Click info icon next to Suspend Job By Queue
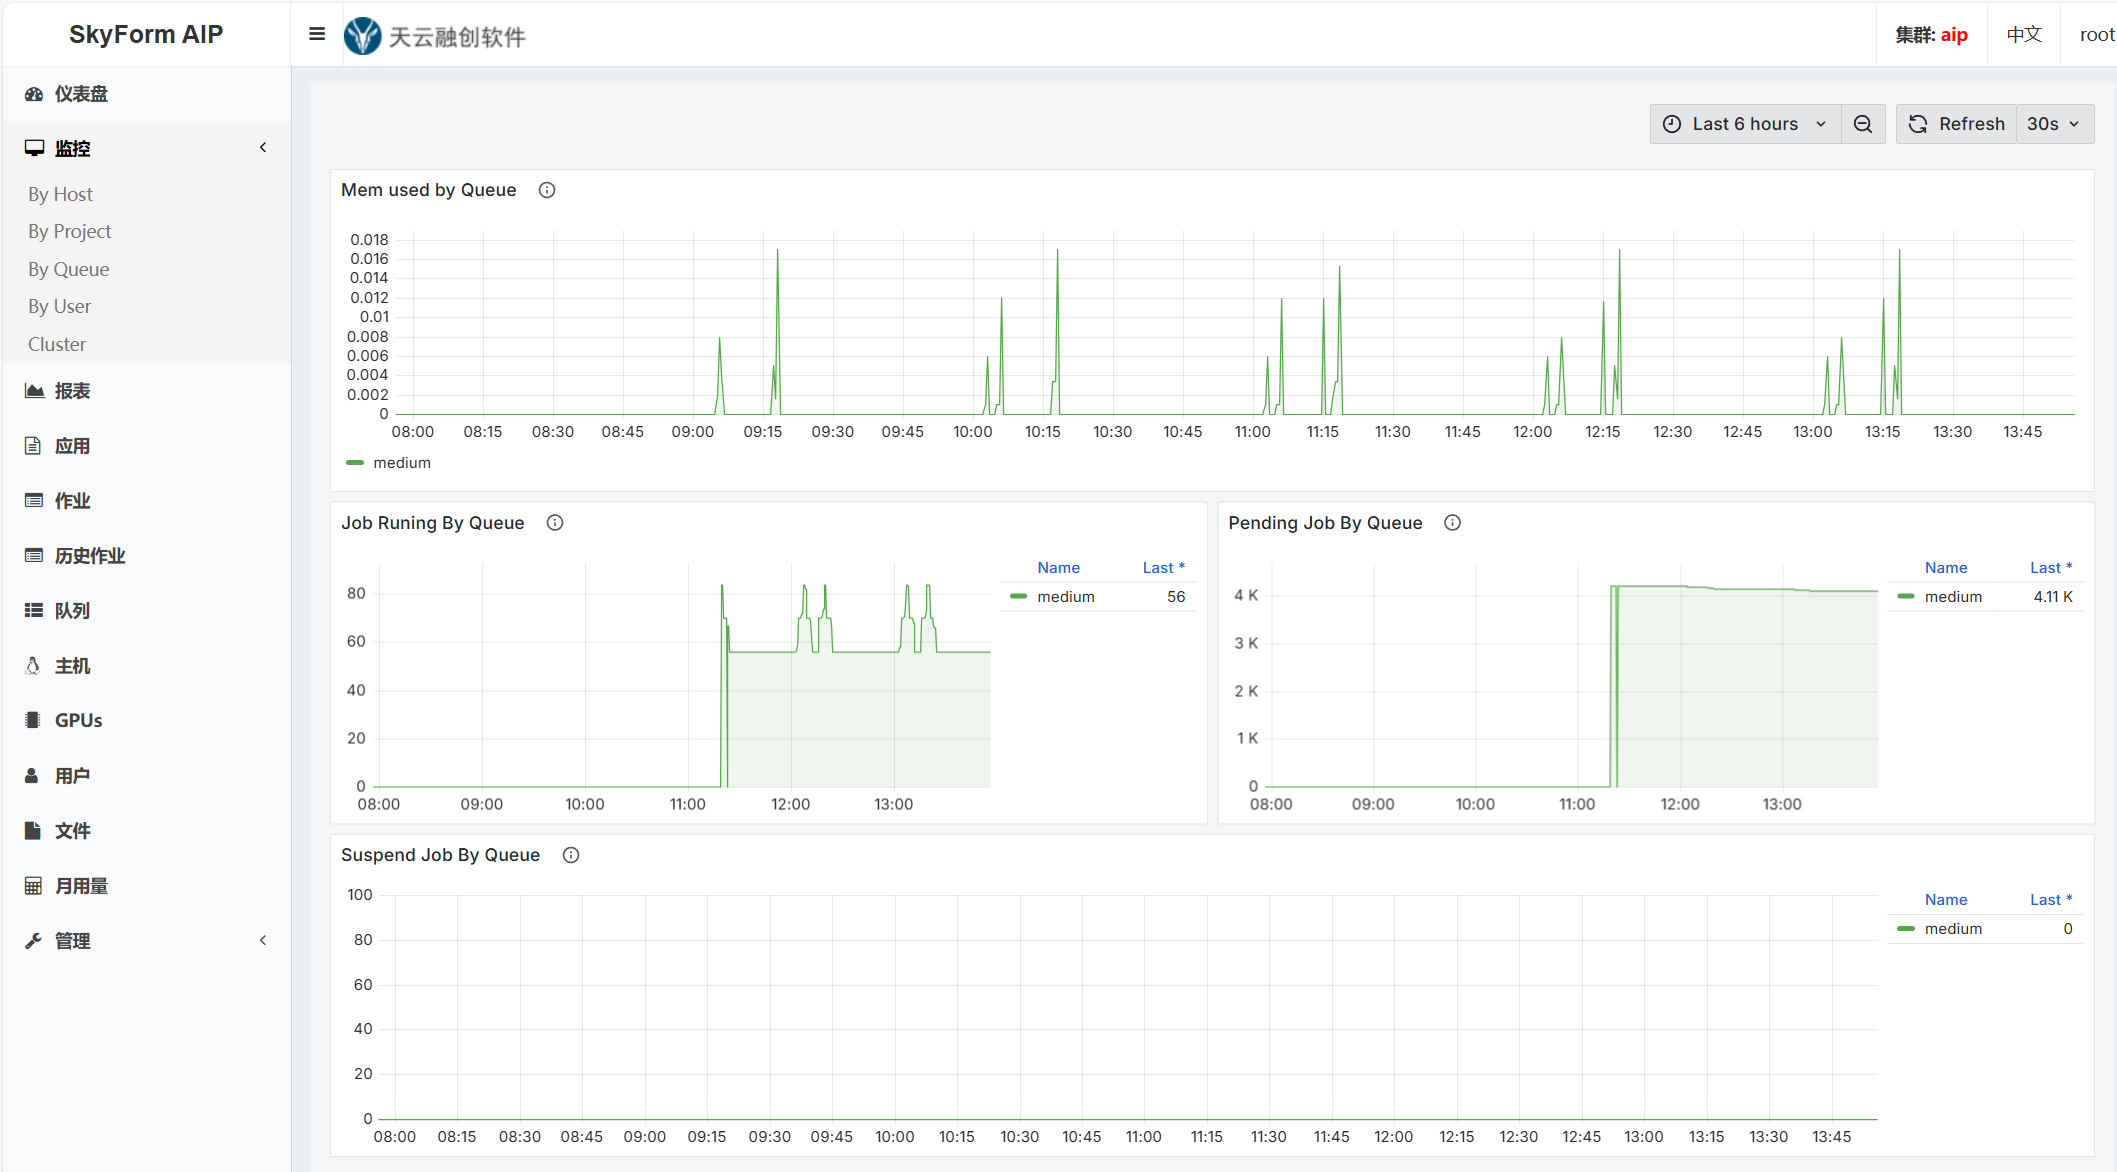 pos(571,855)
